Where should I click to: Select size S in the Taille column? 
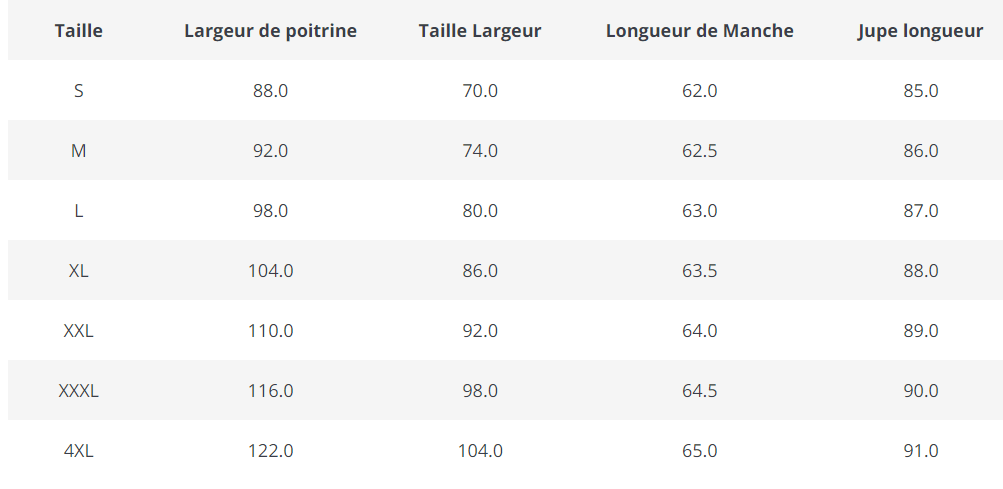(x=79, y=91)
